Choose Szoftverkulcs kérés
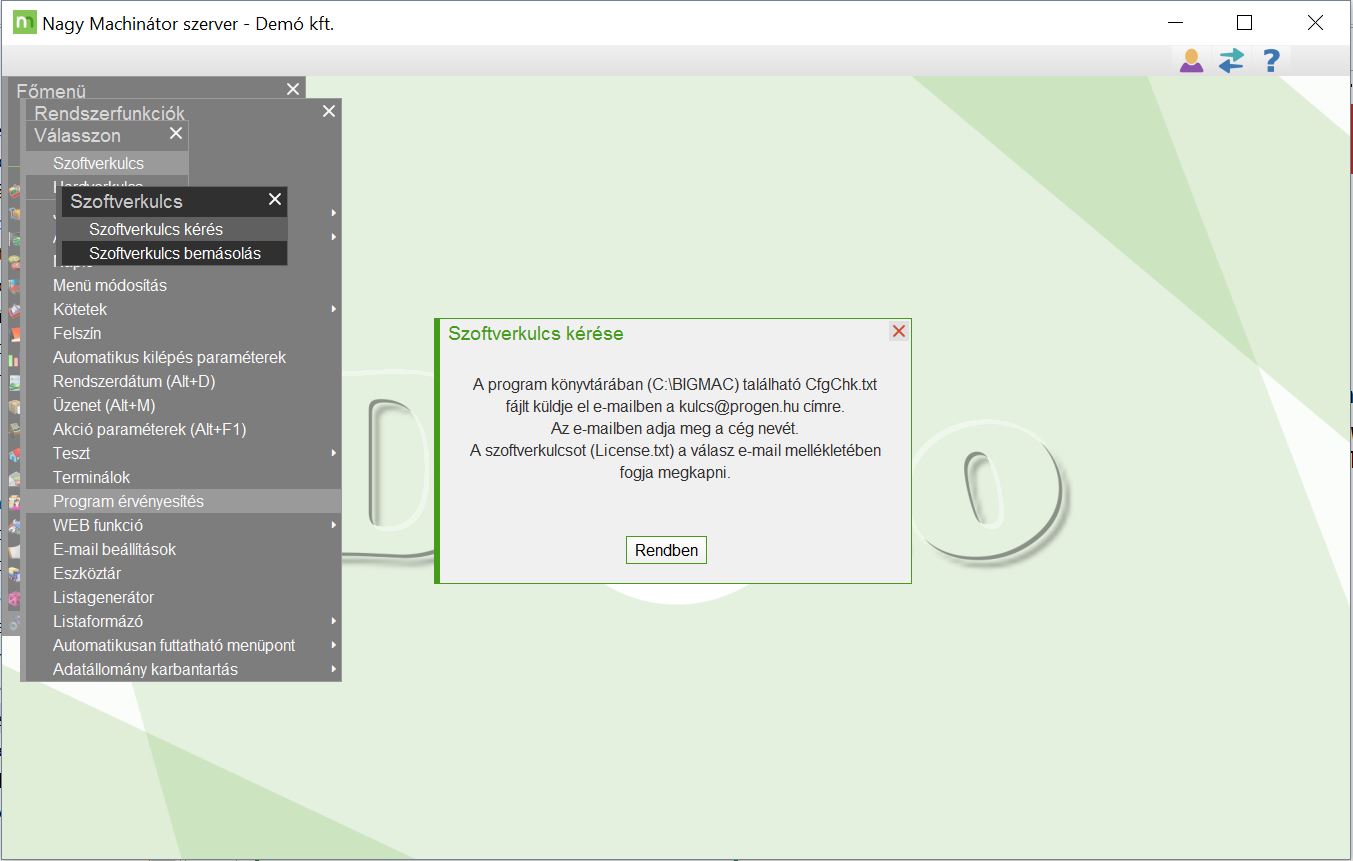 coord(175,229)
